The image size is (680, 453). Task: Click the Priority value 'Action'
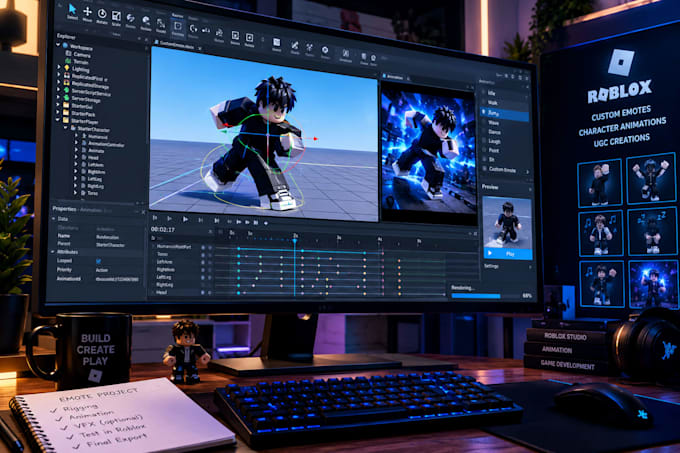coord(102,270)
